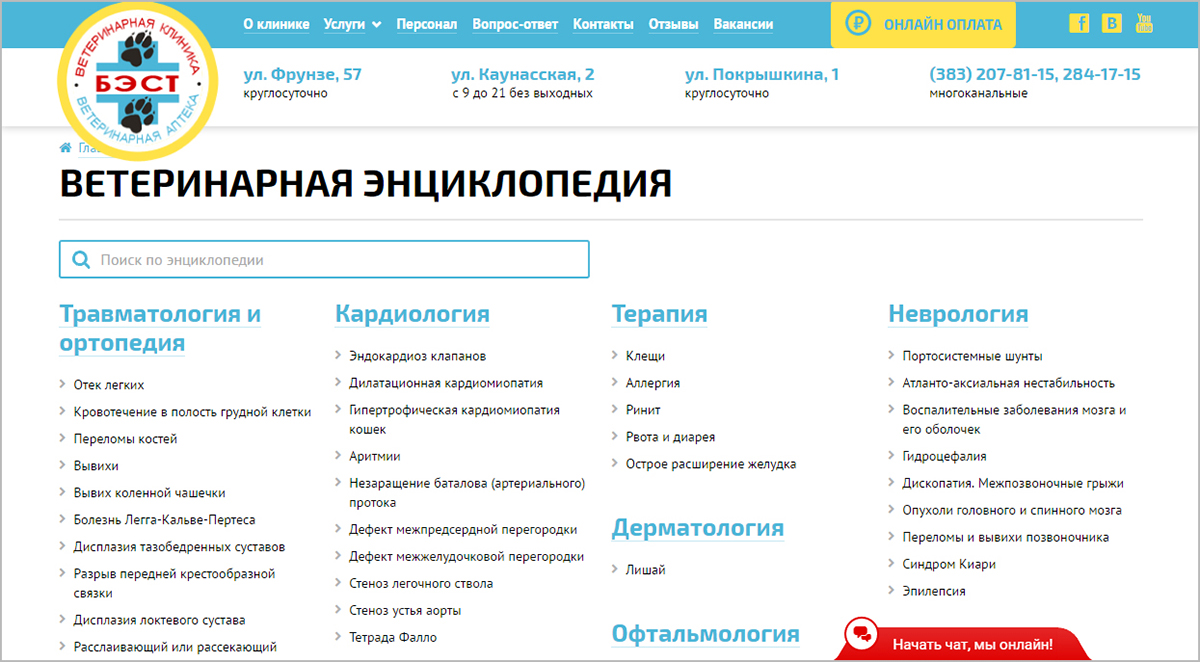Open article Разрыв передней крестообразной связки
This screenshot has height=662, width=1200.
tap(174, 583)
